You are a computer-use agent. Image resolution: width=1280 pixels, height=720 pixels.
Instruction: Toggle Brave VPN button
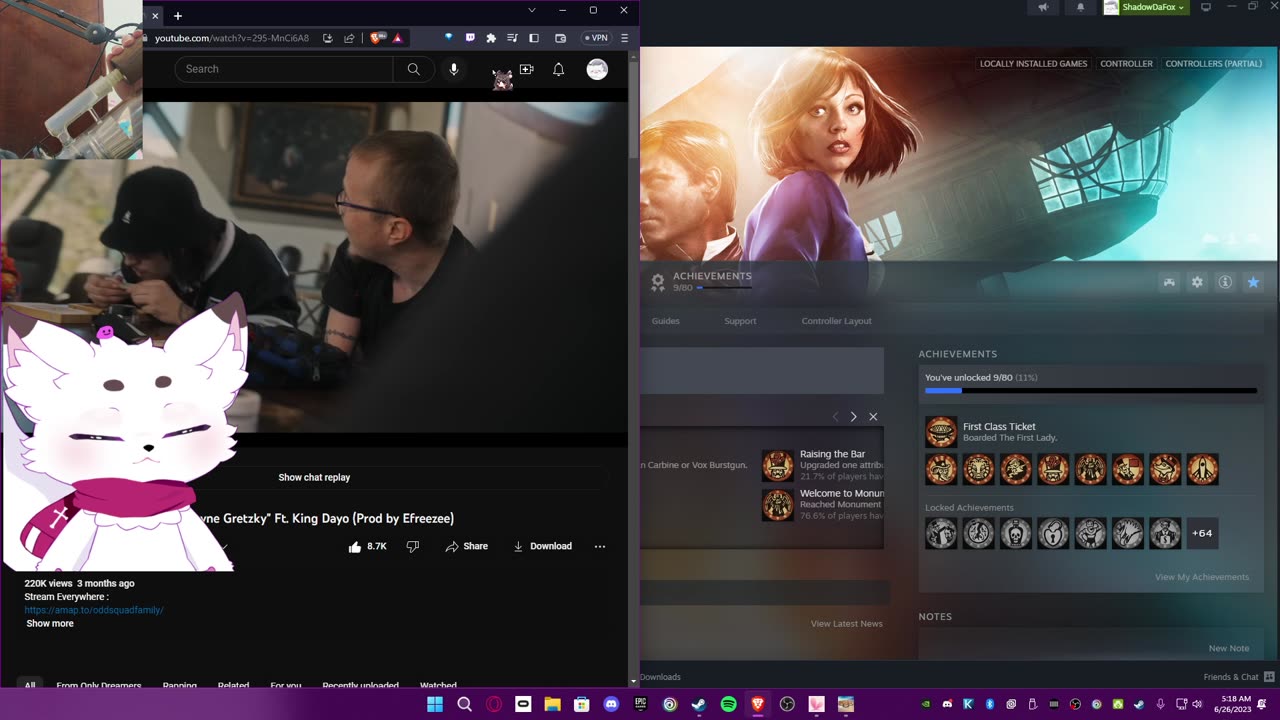click(596, 38)
